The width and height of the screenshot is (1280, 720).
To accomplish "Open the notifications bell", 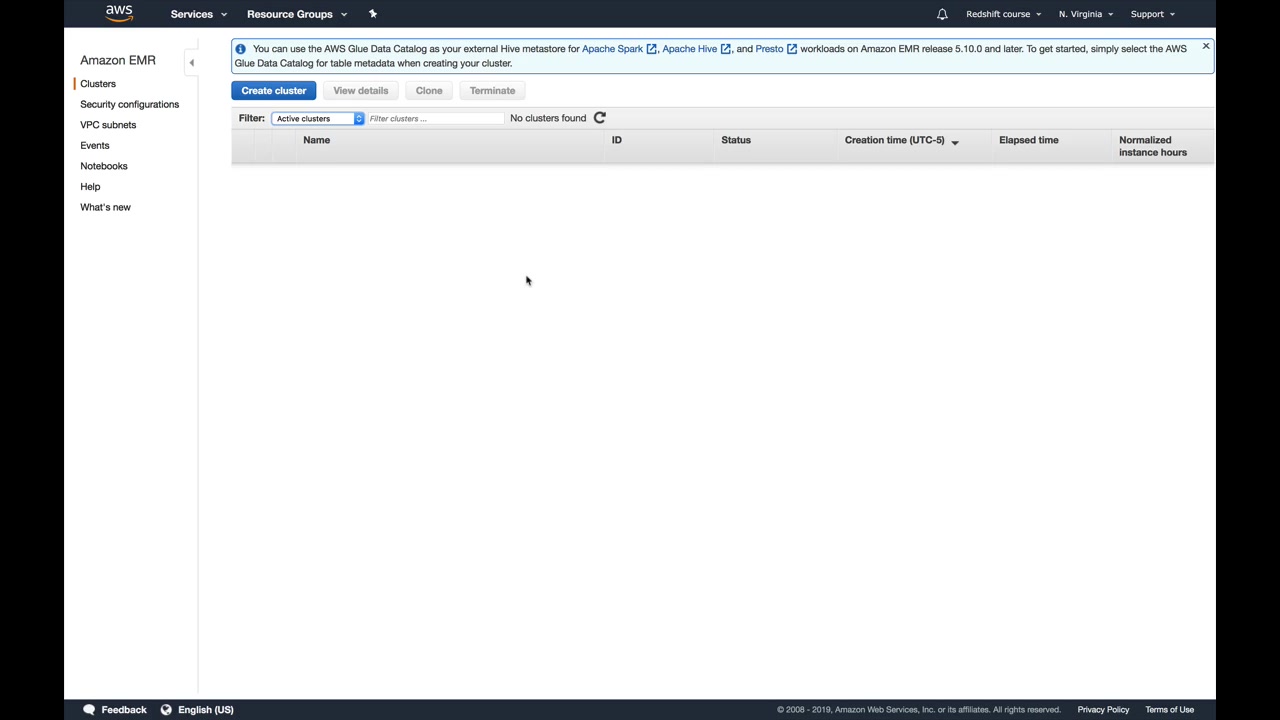I will pos(942,14).
